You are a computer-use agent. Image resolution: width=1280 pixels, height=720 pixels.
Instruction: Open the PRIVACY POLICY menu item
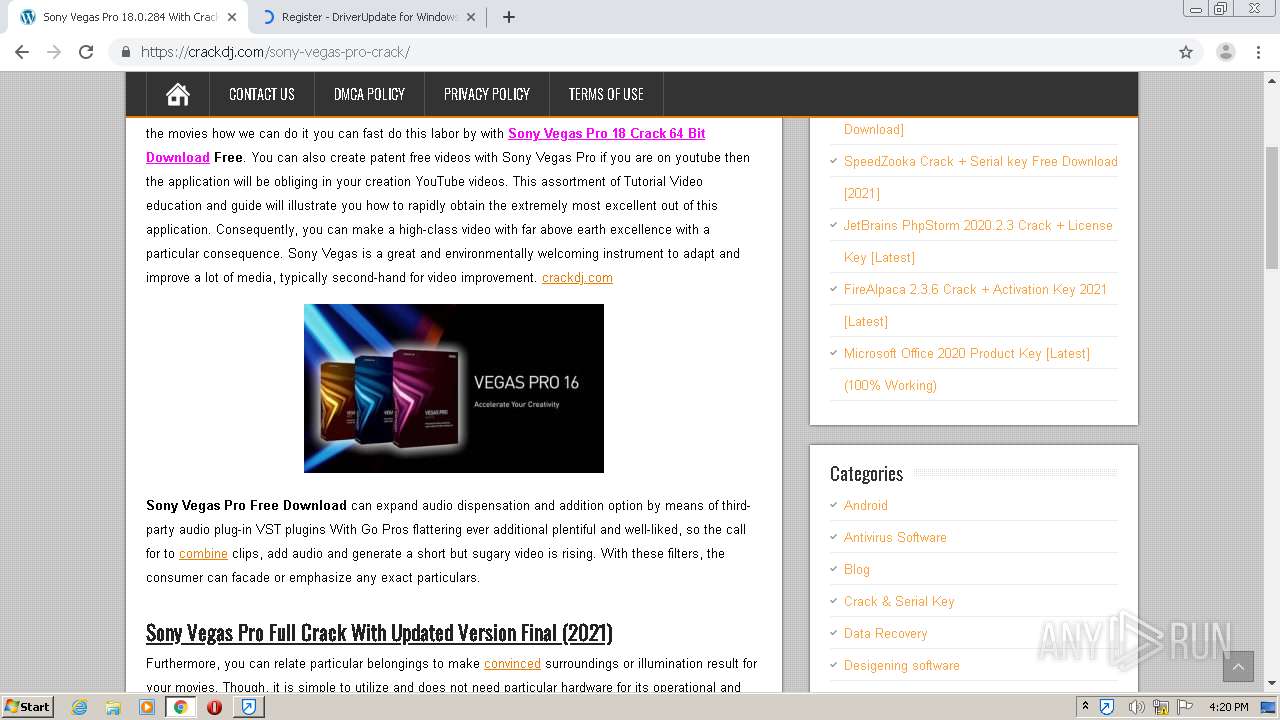coord(487,94)
